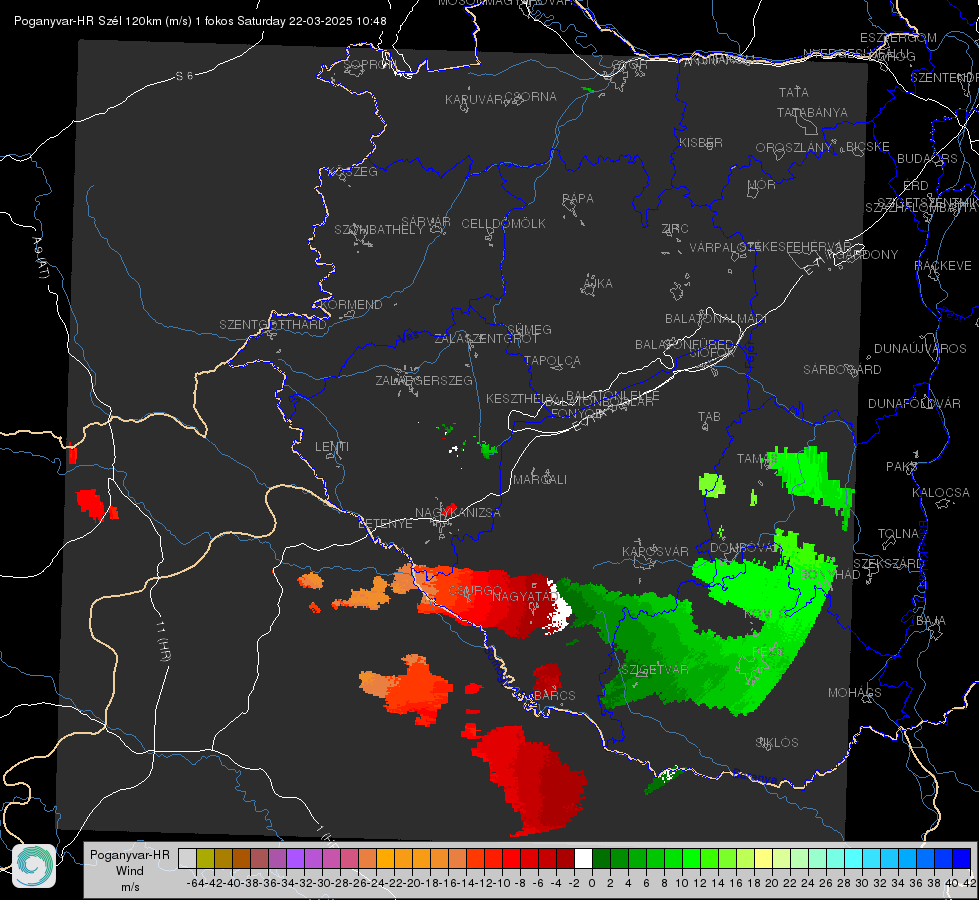Select the KAPUVÁR label
The image size is (979, 900).
475,100
